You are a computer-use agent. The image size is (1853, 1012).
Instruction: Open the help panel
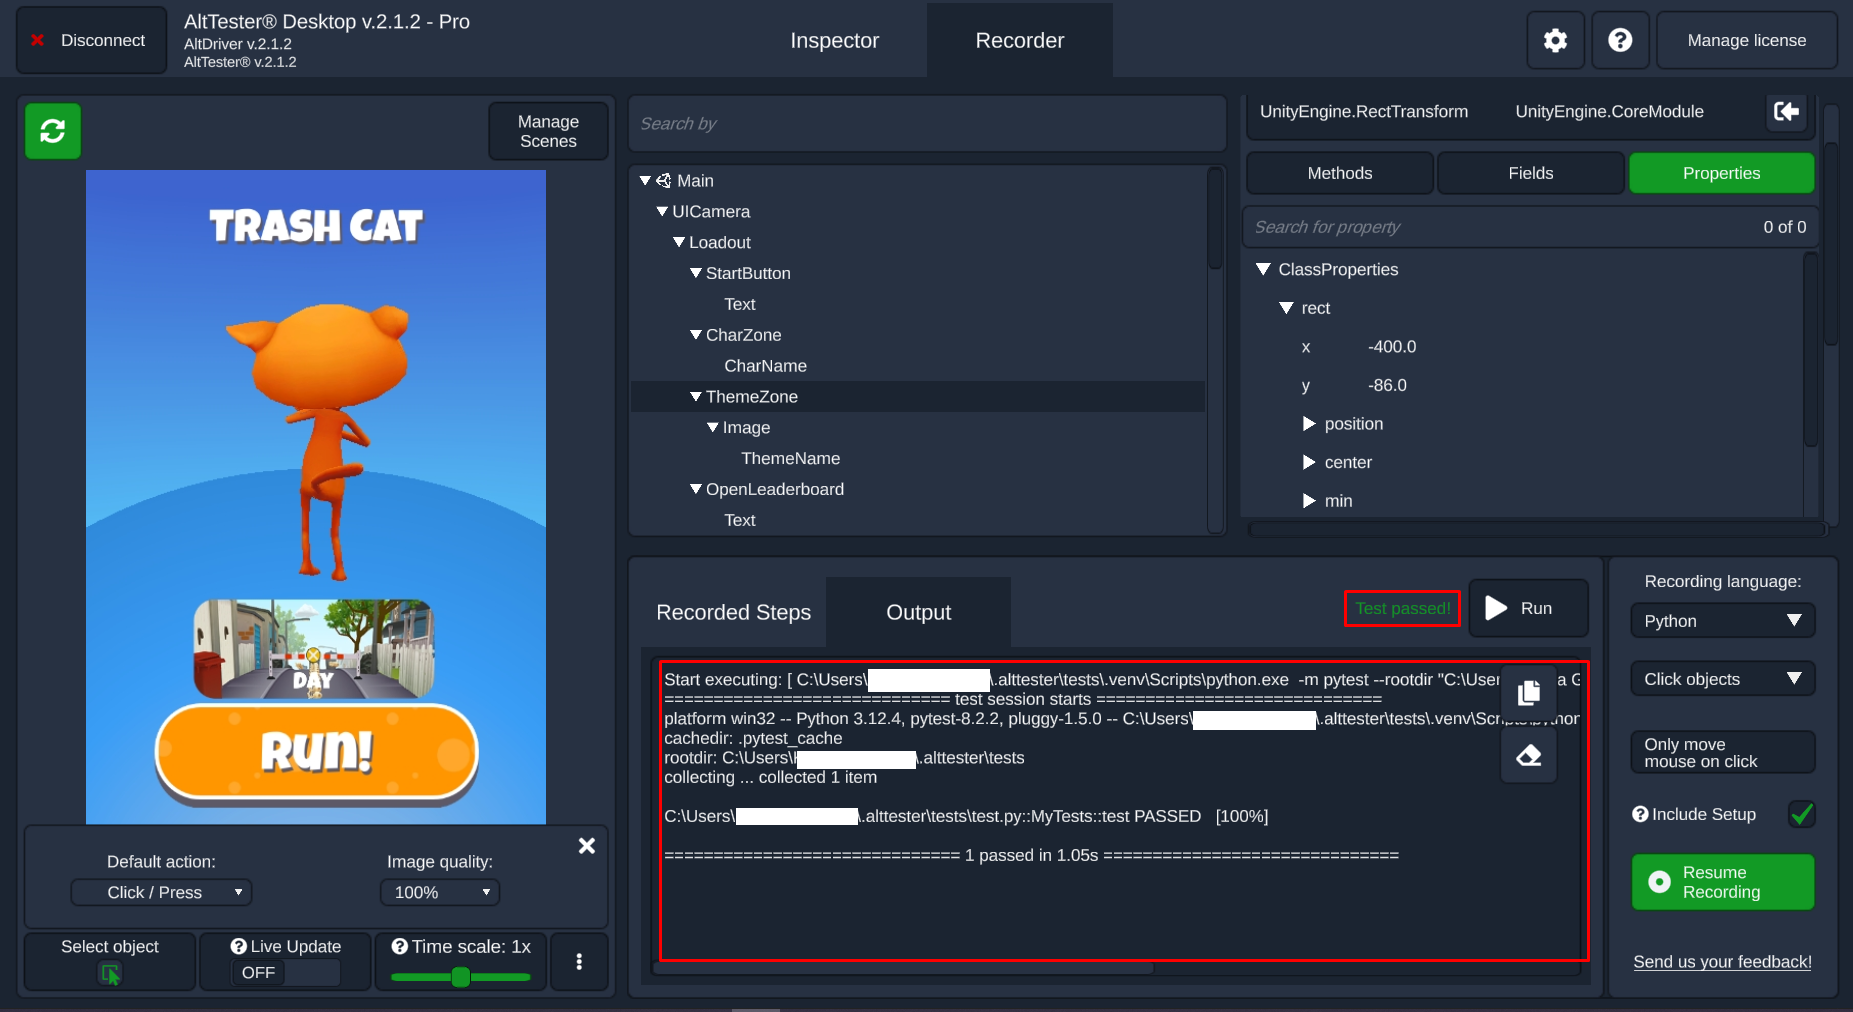[x=1619, y=40]
